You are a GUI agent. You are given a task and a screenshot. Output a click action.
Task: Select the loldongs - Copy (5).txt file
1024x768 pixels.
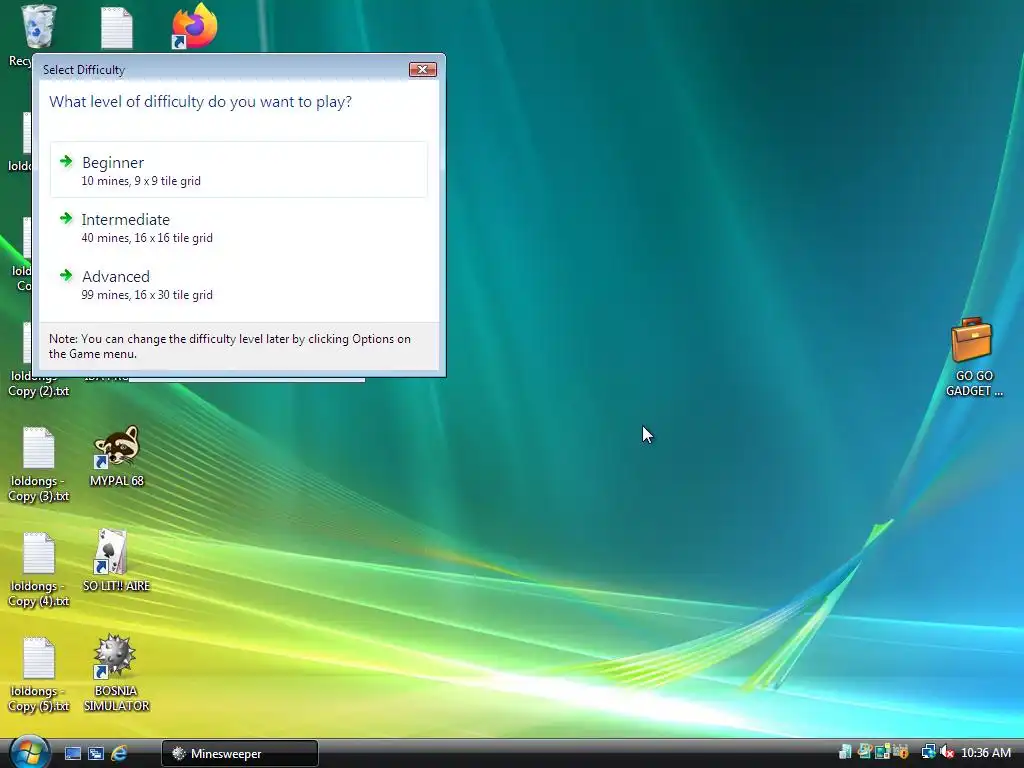(x=38, y=675)
